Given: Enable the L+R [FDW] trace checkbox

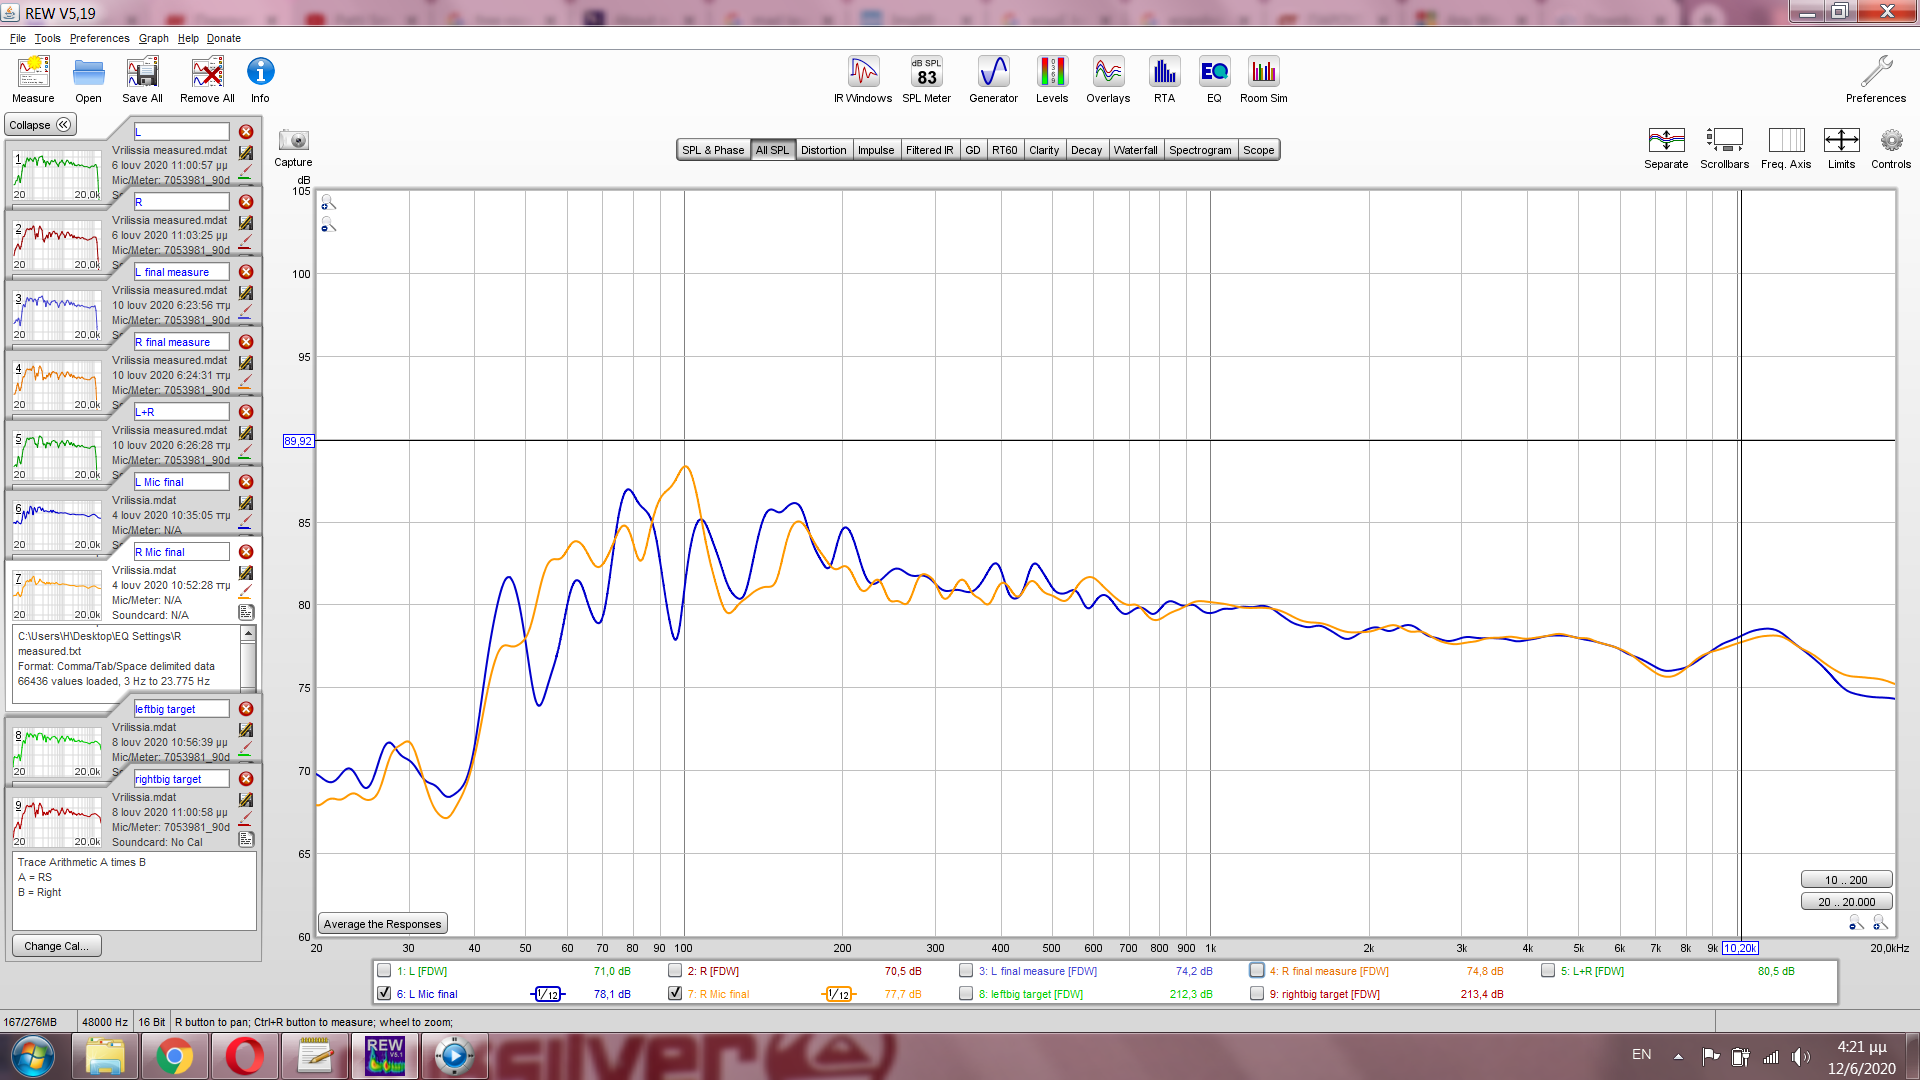Looking at the screenshot, I should click(x=1548, y=970).
